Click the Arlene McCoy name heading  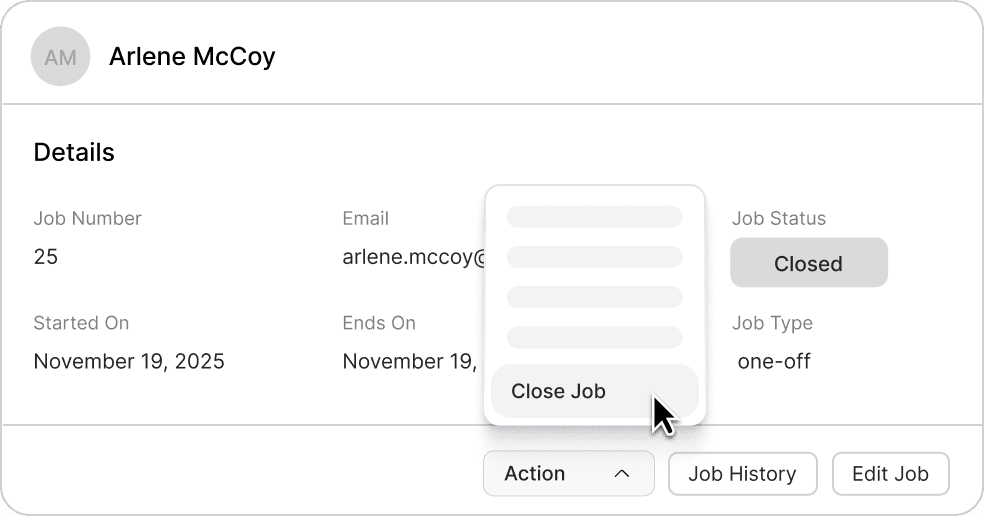(x=192, y=57)
